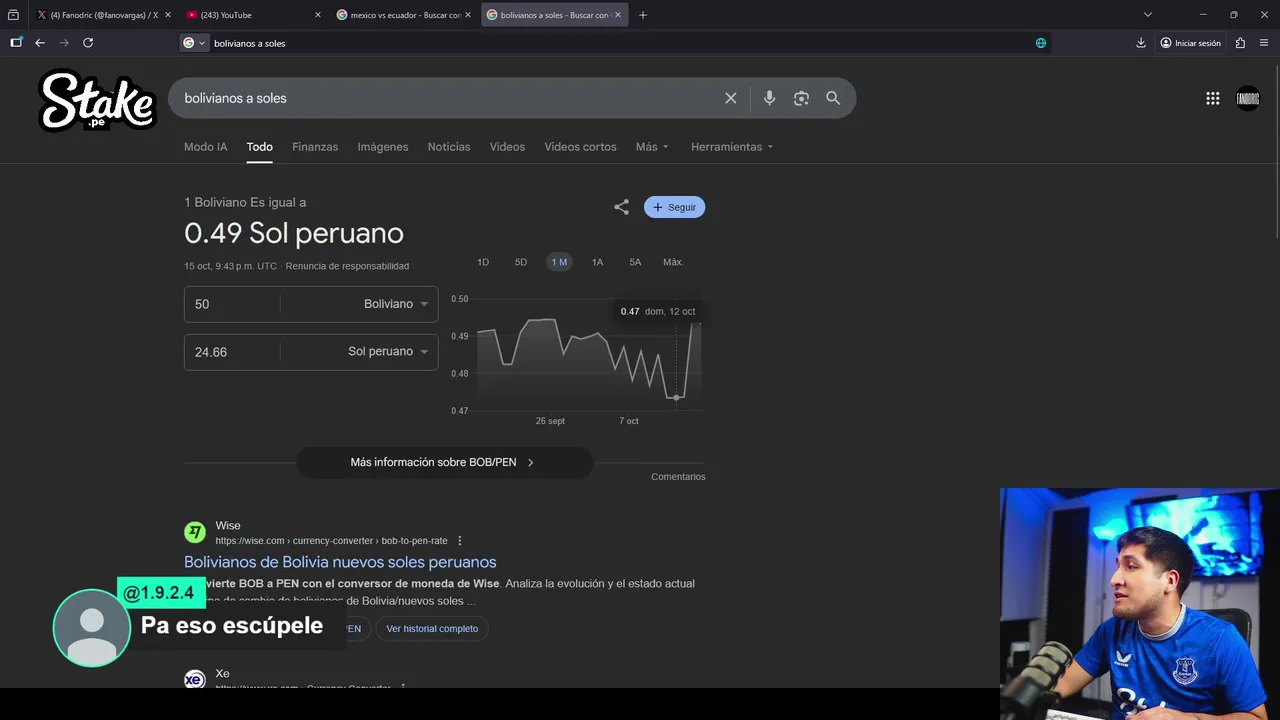Switch to the Videos cortos tab

[580, 147]
